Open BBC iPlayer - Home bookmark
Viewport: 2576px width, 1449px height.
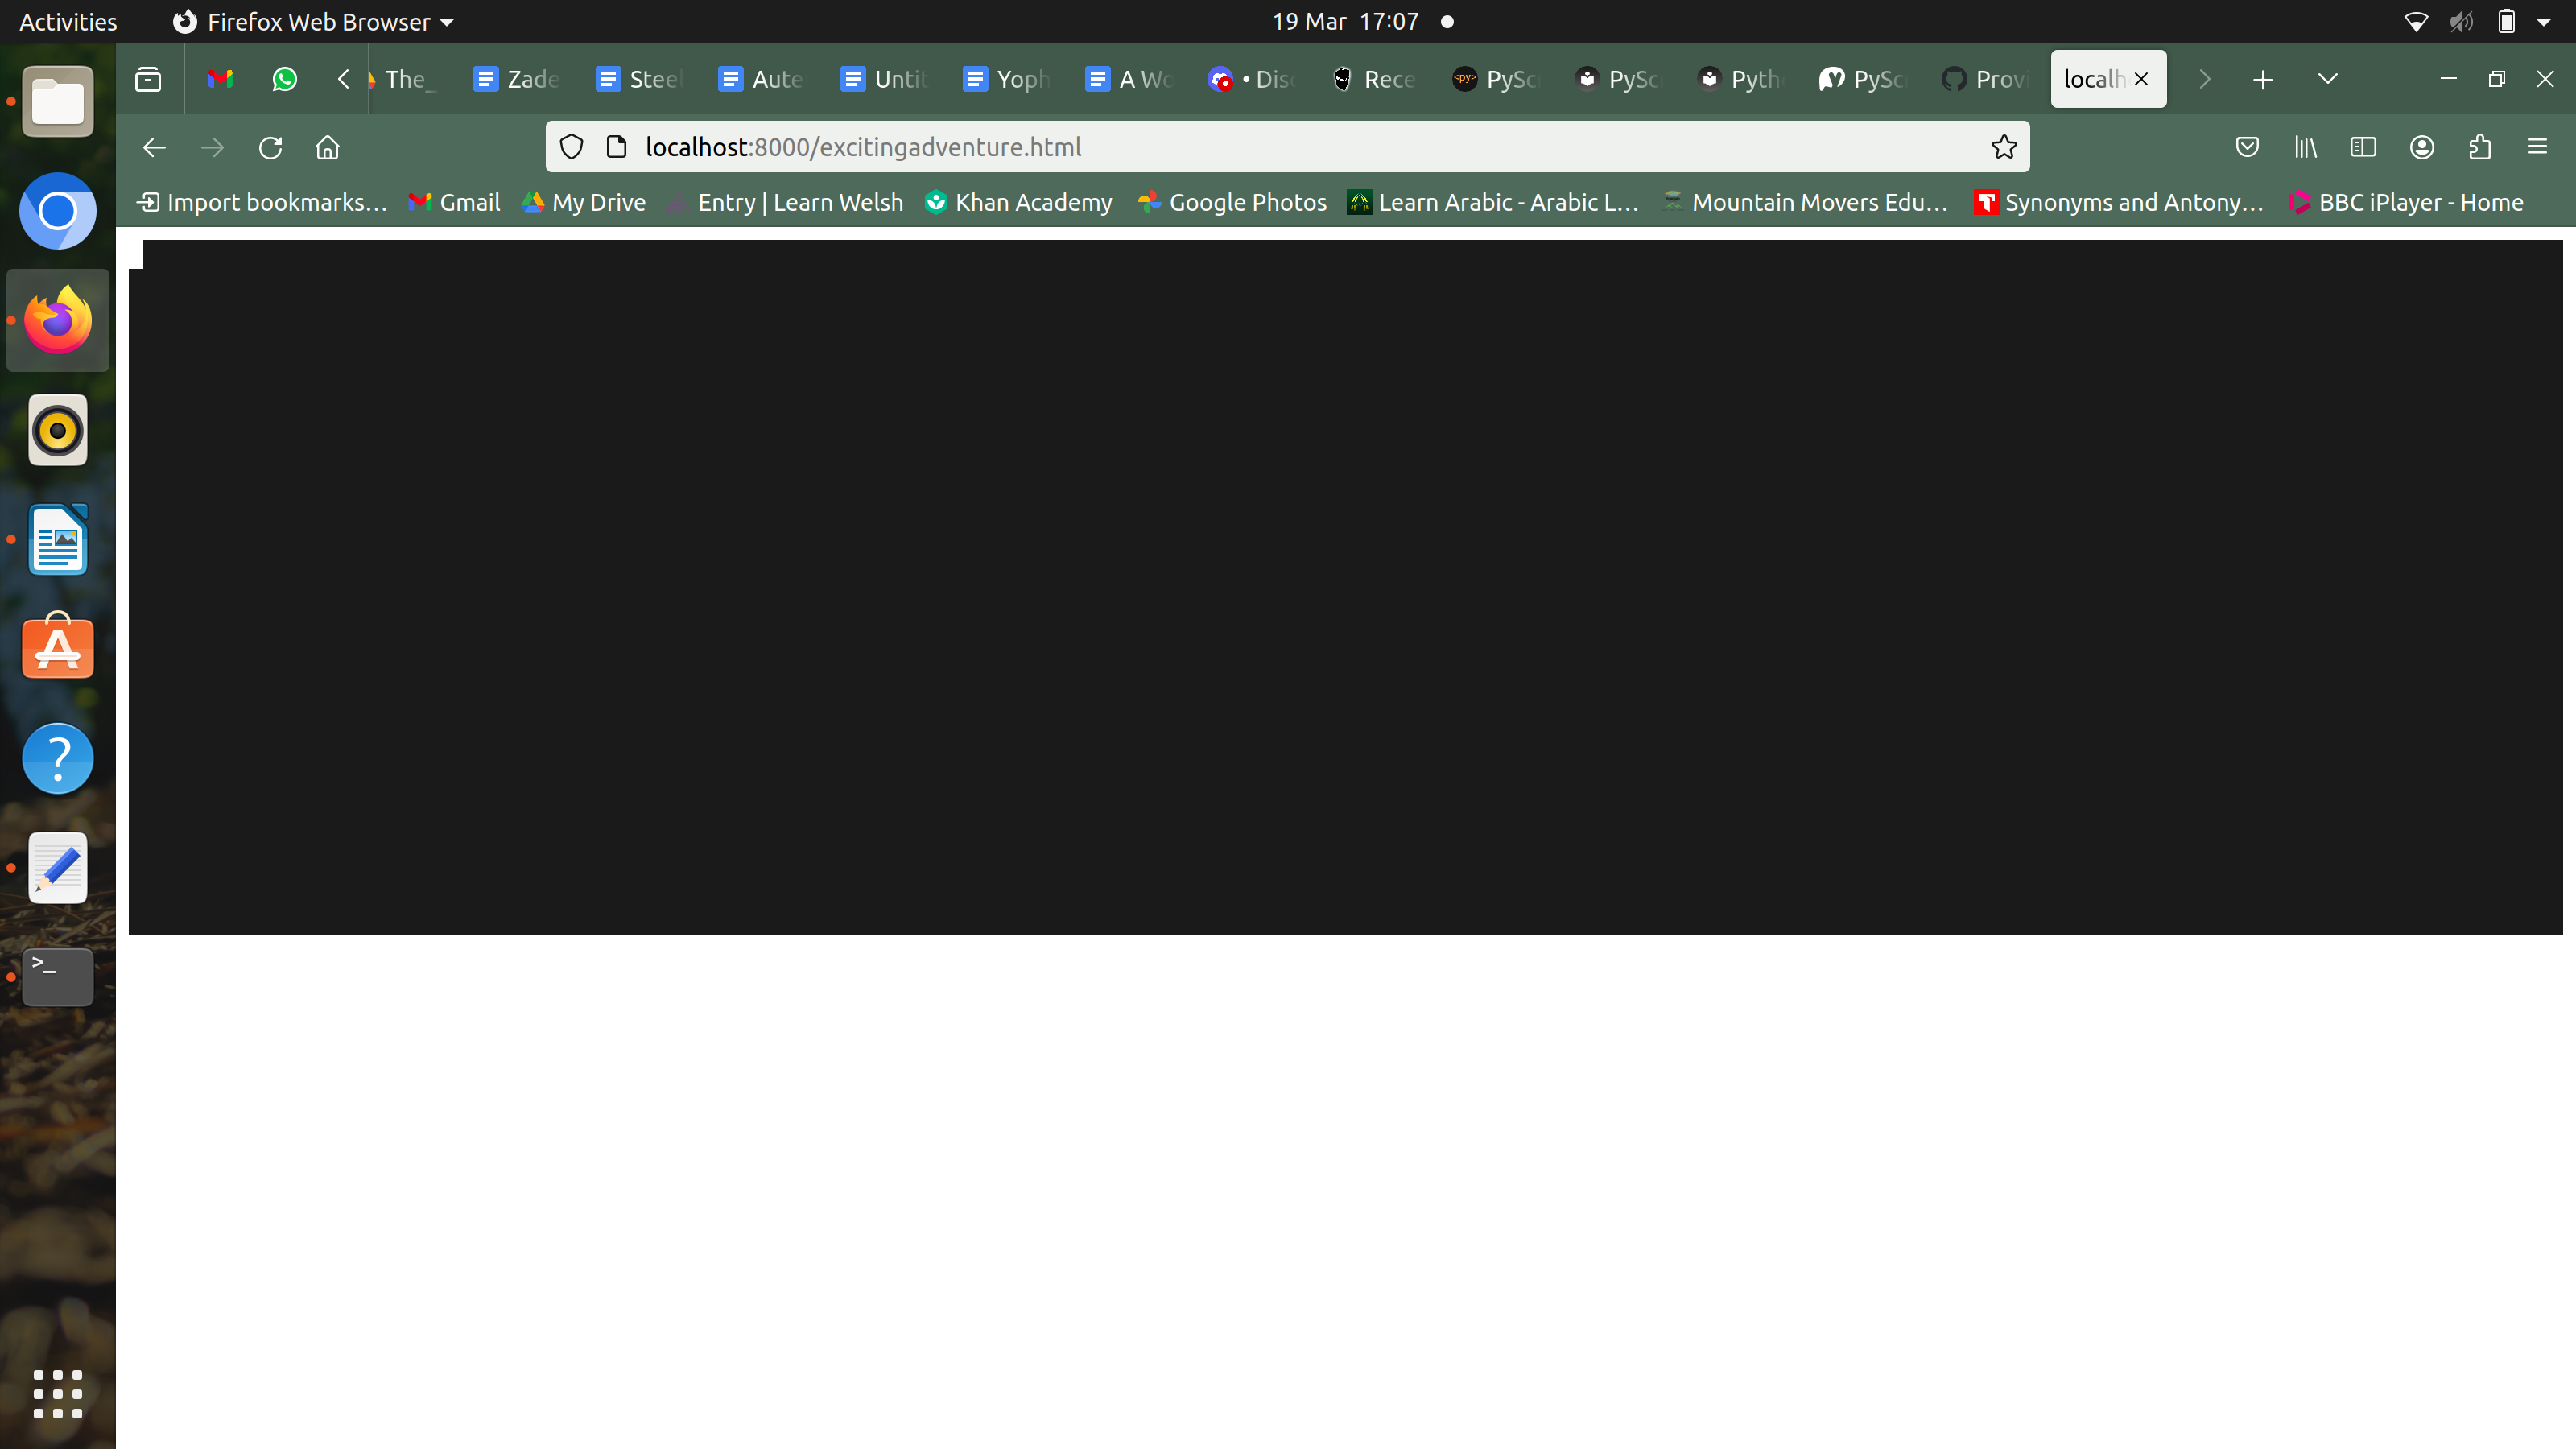coord(2406,202)
